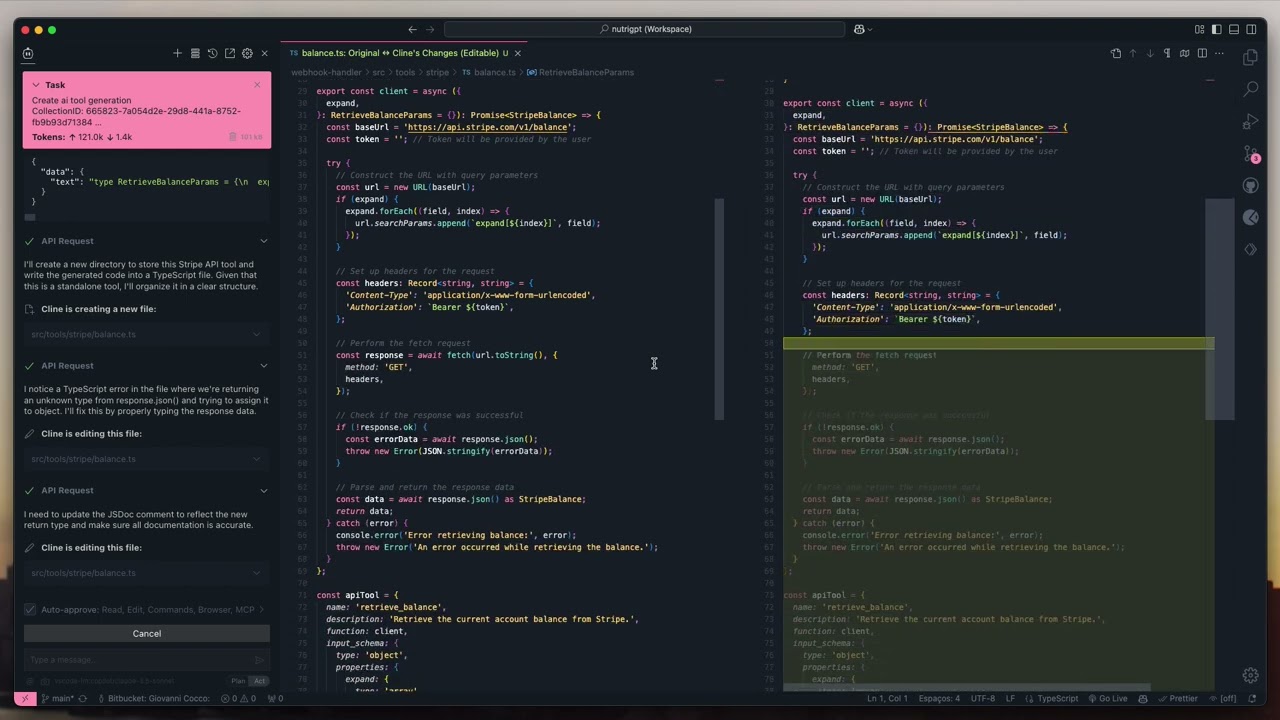This screenshot has height=720, width=1280.
Task: Open stripe breadcrumb segment
Action: [x=437, y=72]
